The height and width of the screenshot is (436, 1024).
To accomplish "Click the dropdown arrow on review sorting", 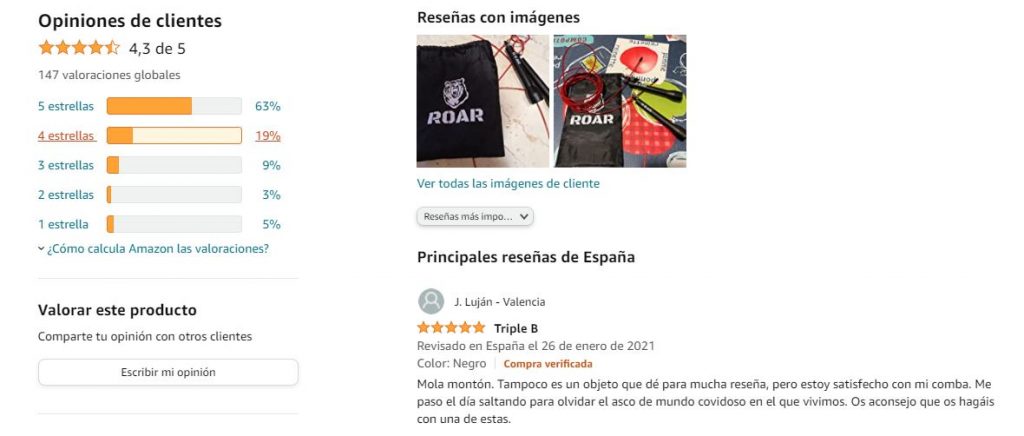I will point(524,217).
